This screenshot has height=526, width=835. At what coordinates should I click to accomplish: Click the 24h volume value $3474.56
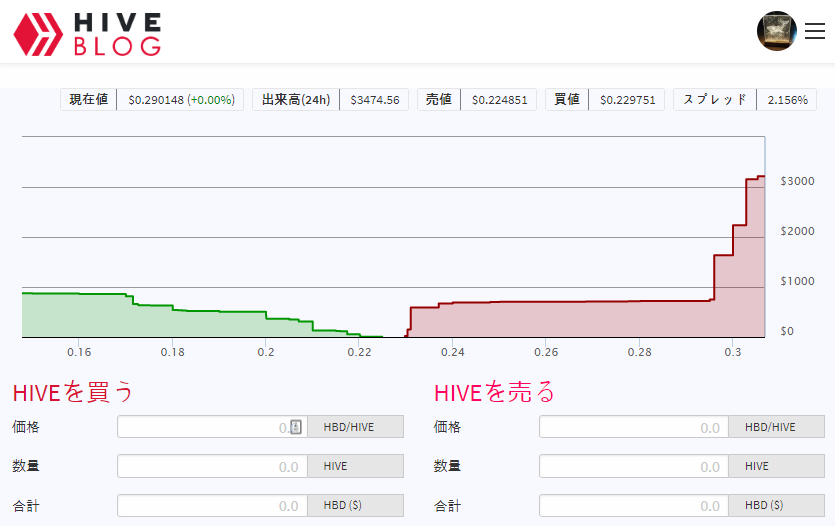(x=375, y=100)
